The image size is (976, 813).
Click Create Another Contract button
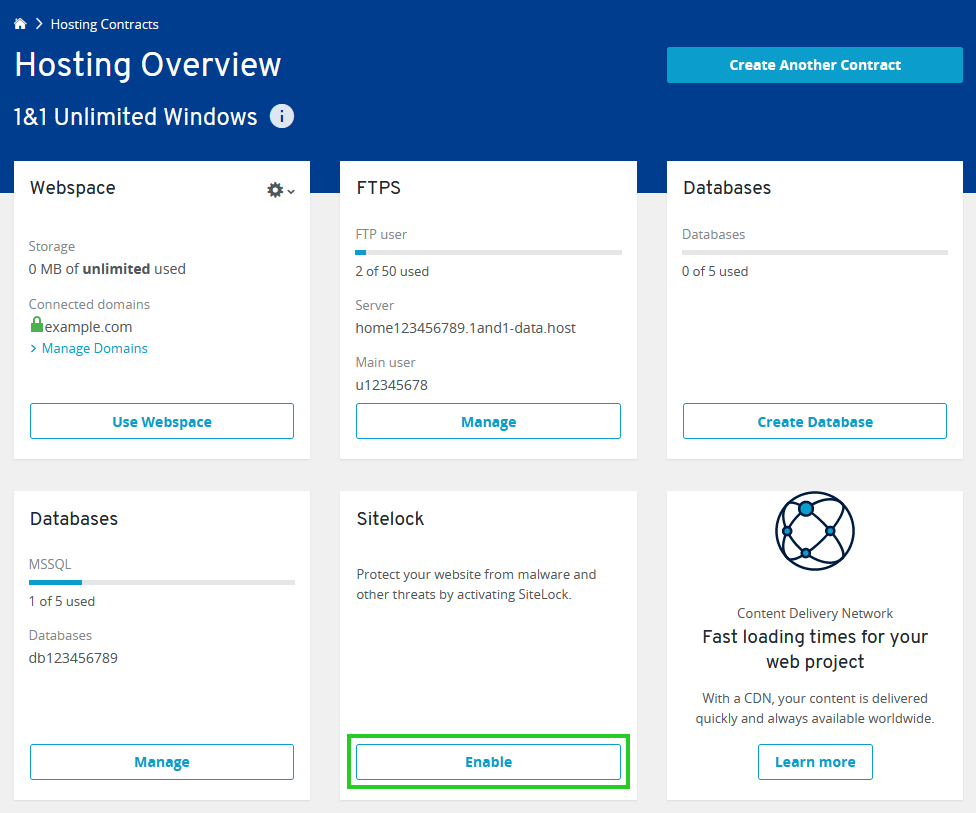coord(815,65)
